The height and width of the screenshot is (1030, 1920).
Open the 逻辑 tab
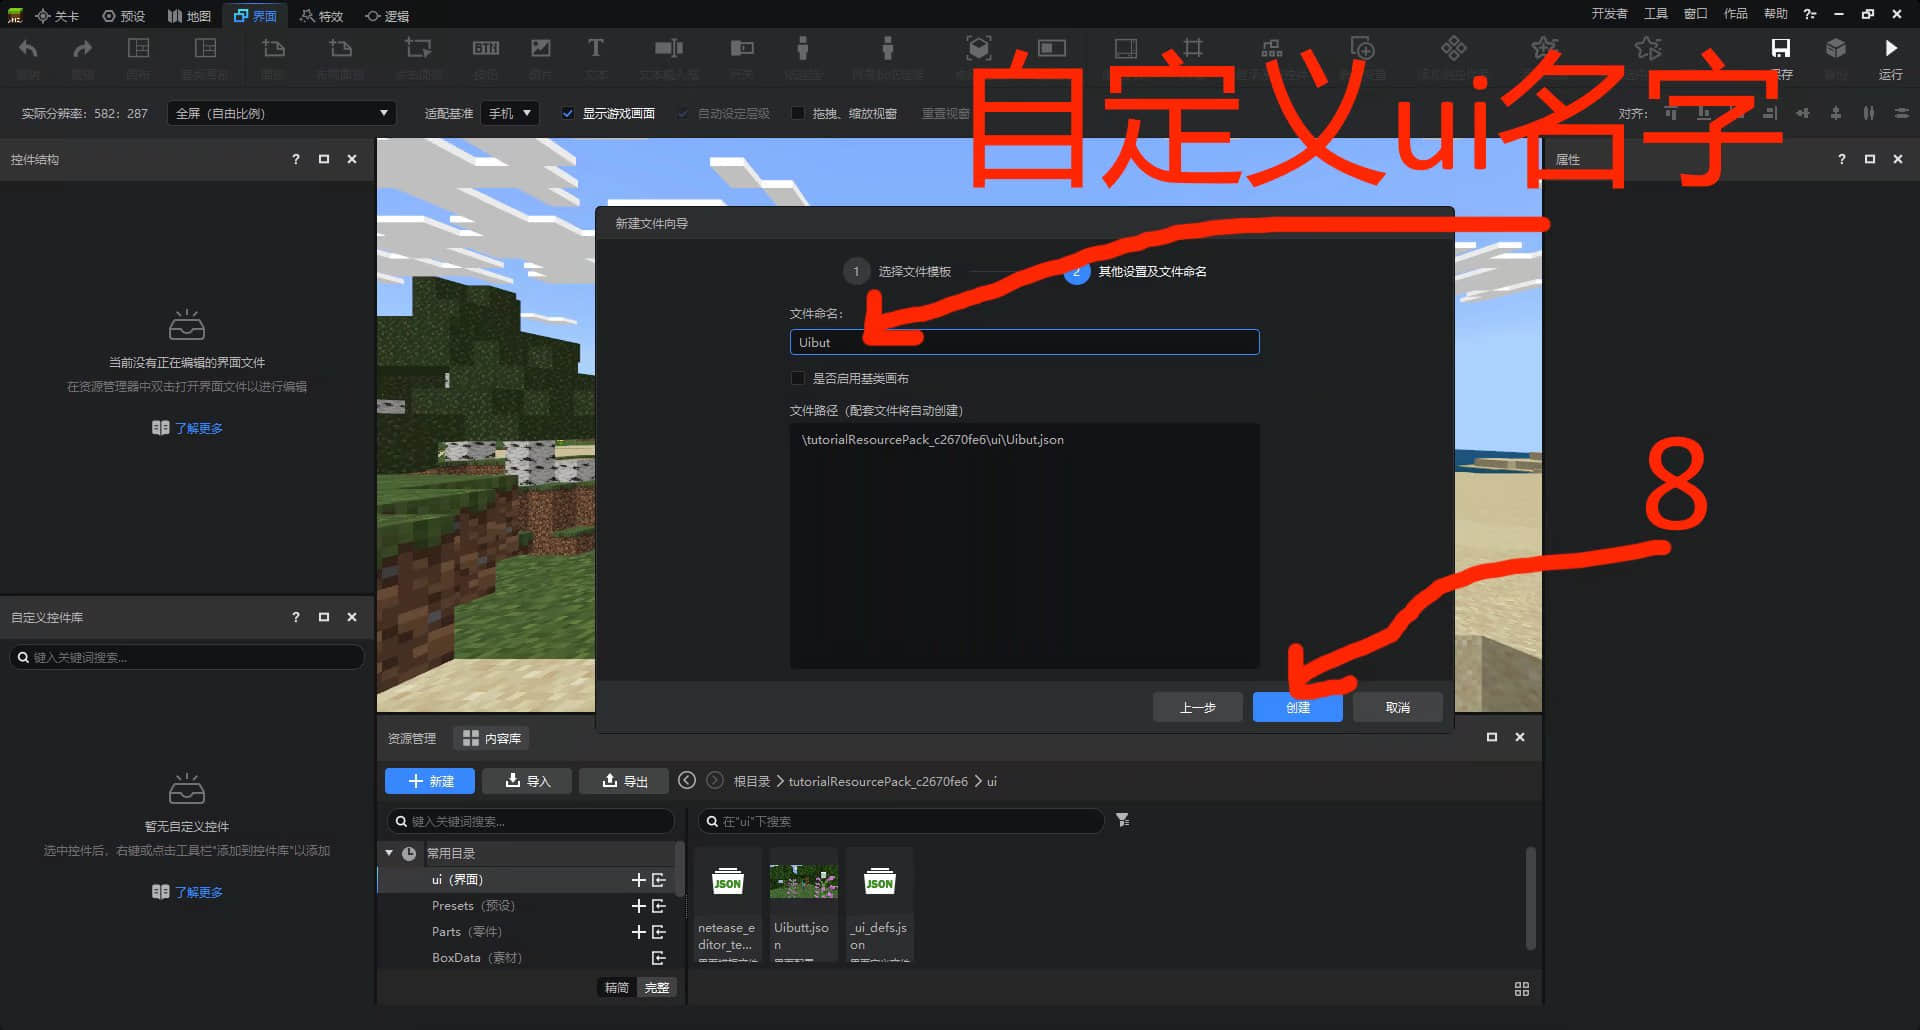[x=387, y=16]
